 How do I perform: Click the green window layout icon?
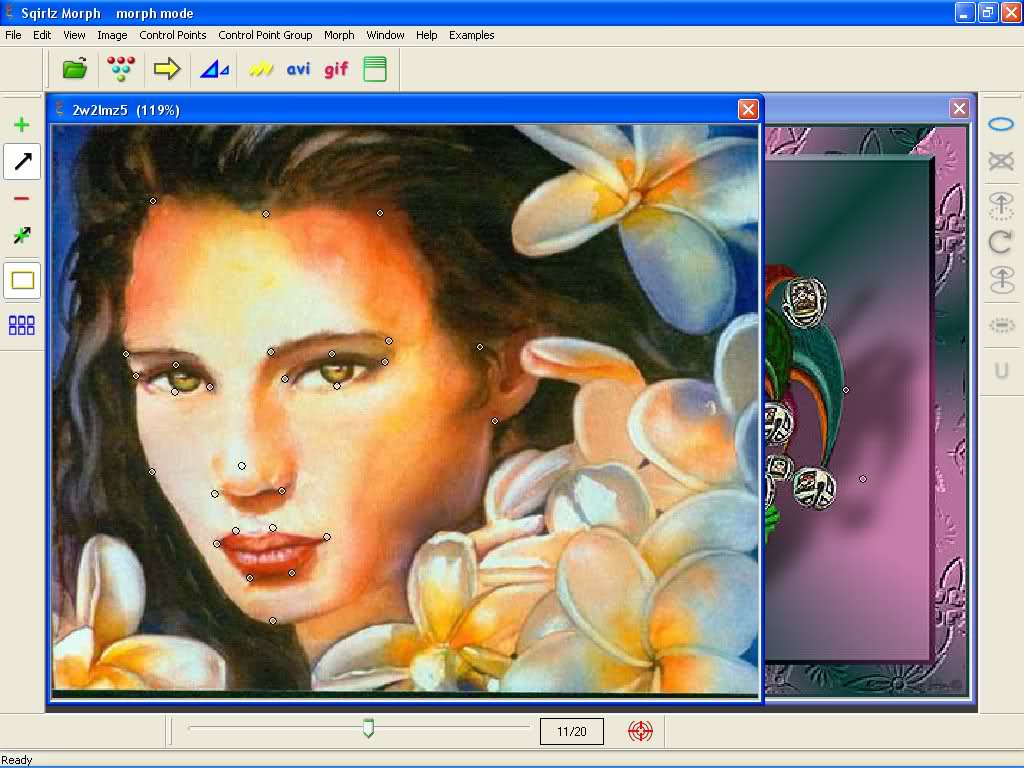click(375, 69)
